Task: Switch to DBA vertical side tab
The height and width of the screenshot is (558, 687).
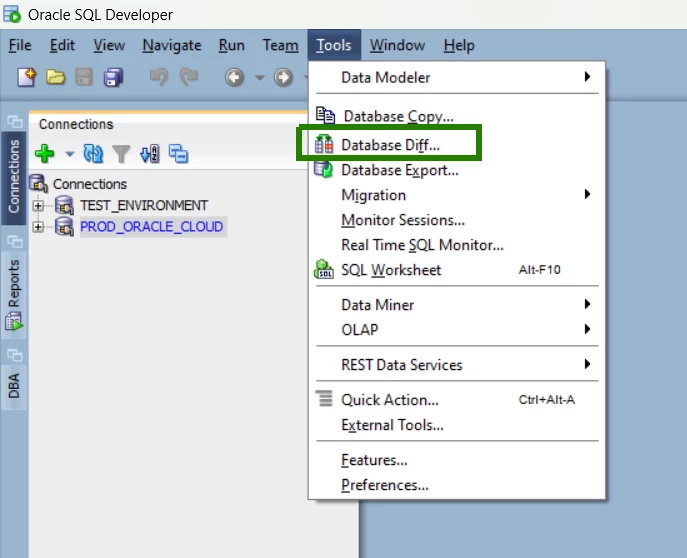Action: tap(14, 386)
